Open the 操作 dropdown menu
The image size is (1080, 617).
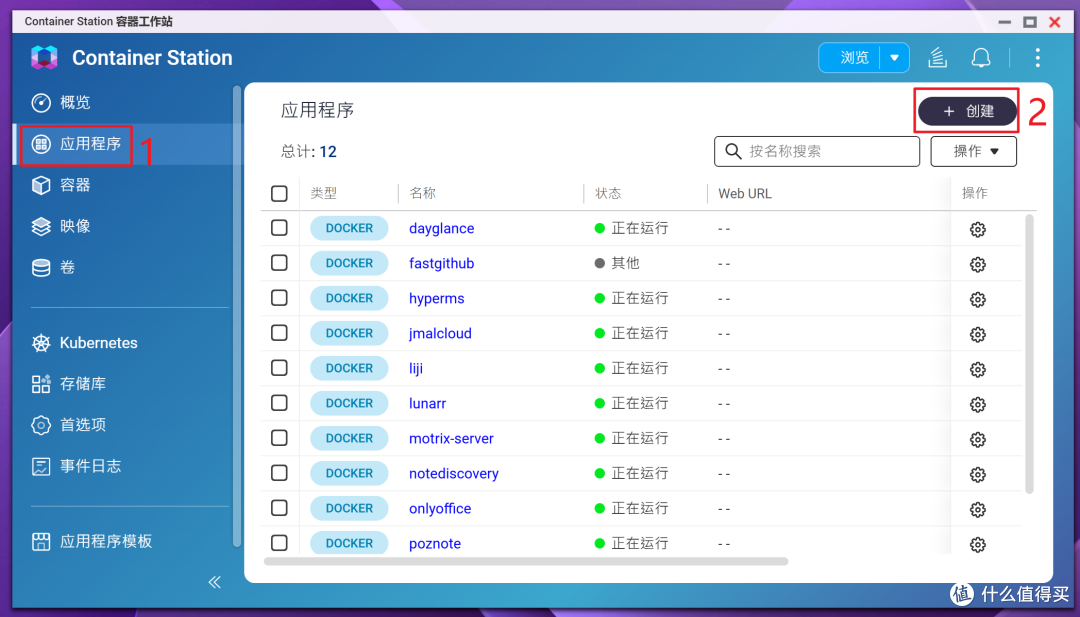pos(973,151)
